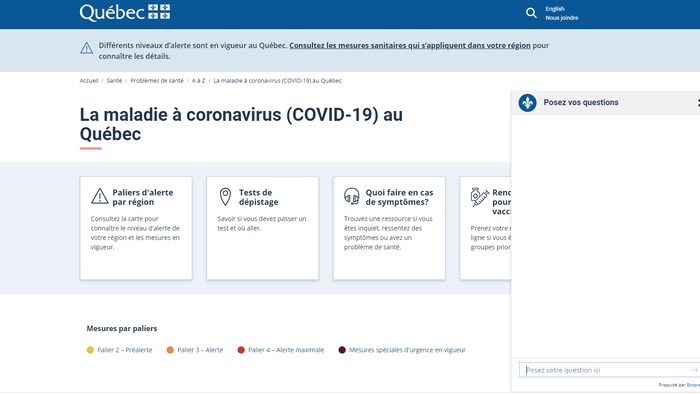Open Paliers d'alerte par région card title
Screen dimensions: 700x394
pyautogui.click(x=143, y=197)
